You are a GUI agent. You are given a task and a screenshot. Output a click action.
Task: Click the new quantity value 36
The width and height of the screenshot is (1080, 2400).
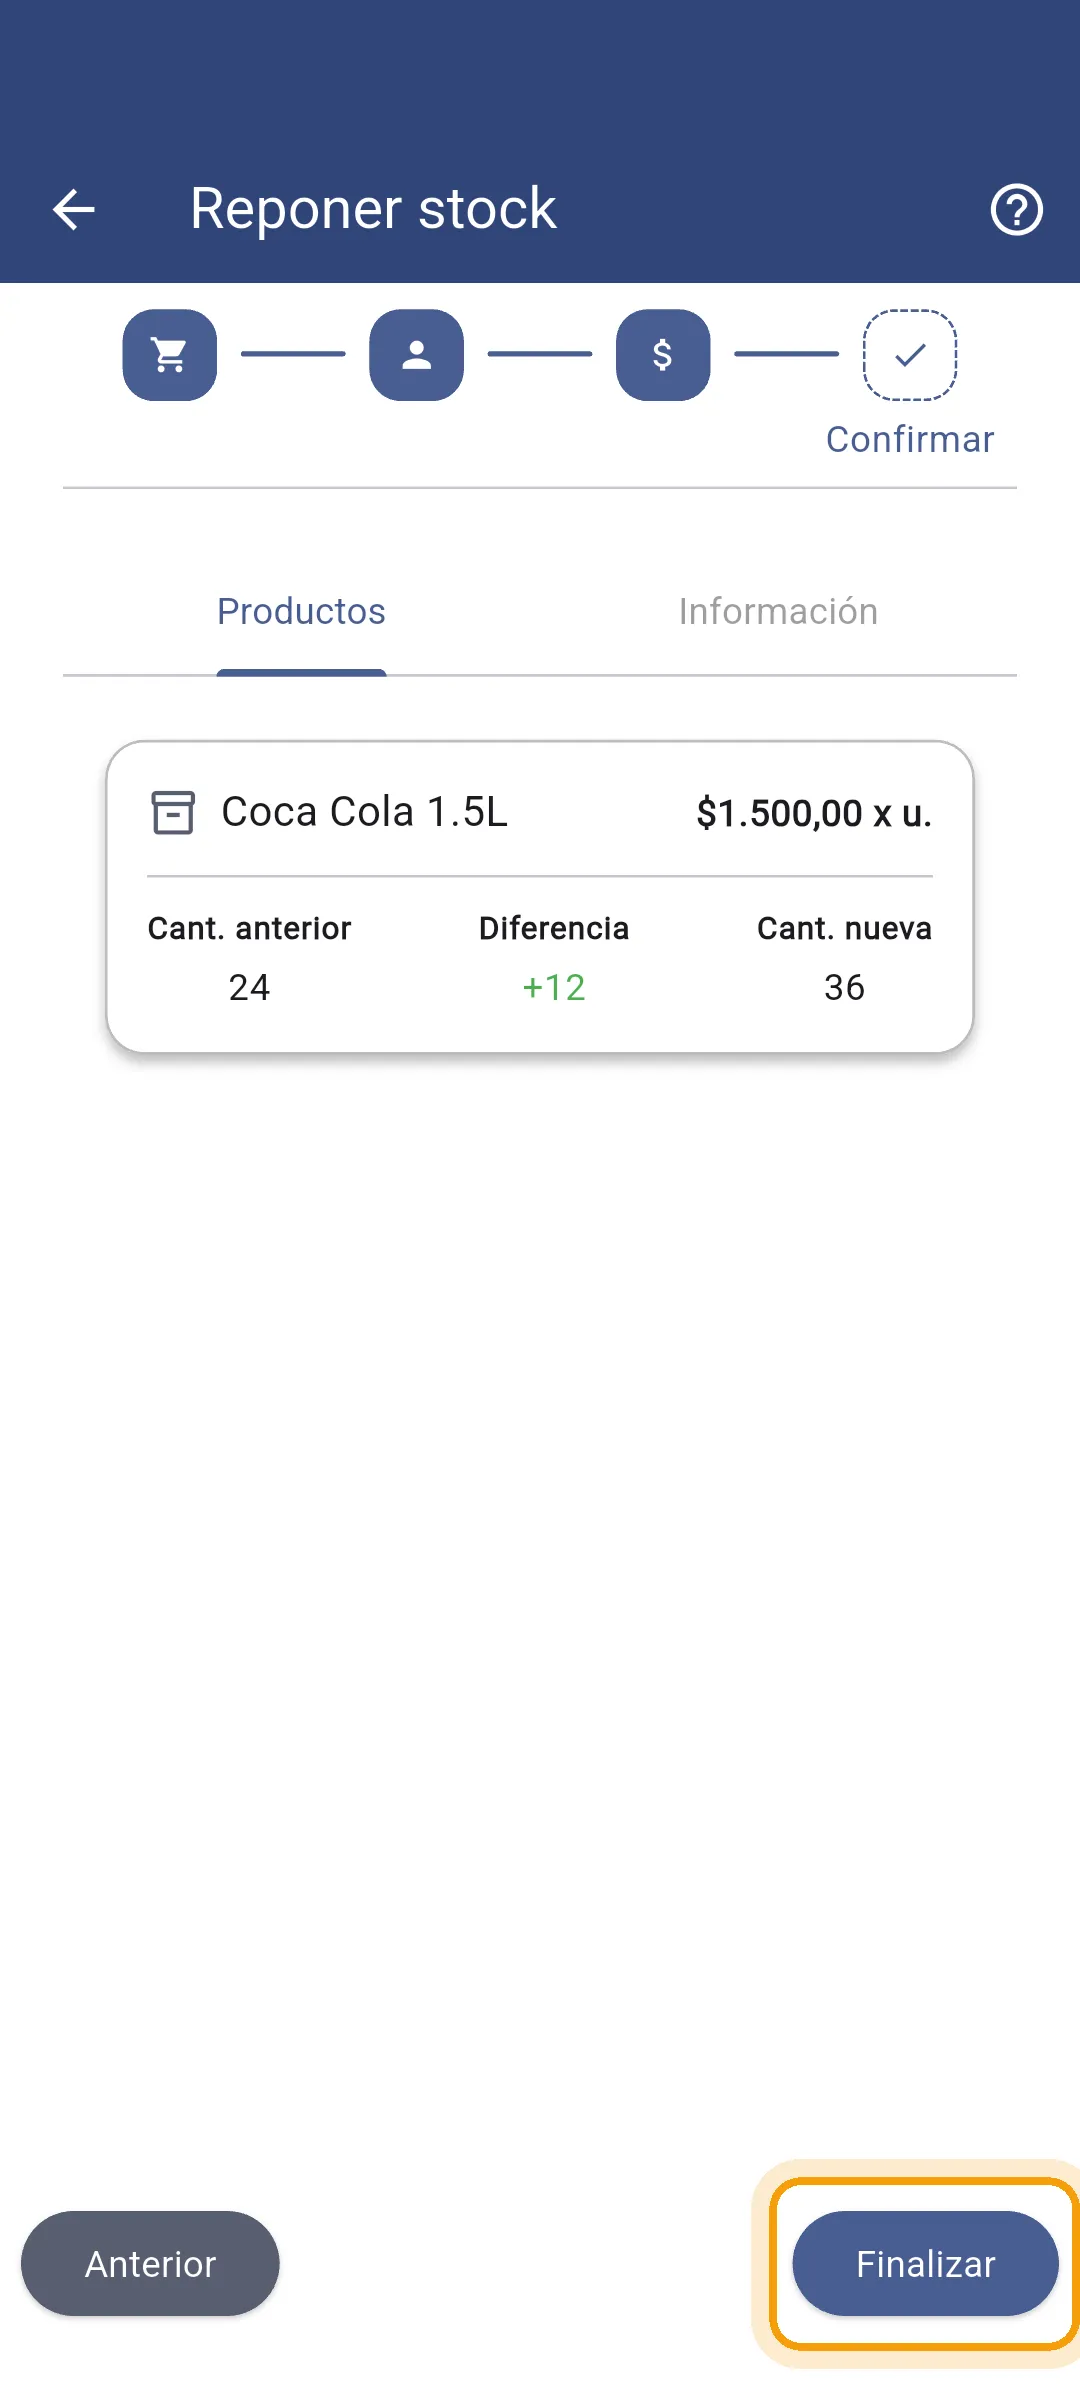(x=844, y=988)
